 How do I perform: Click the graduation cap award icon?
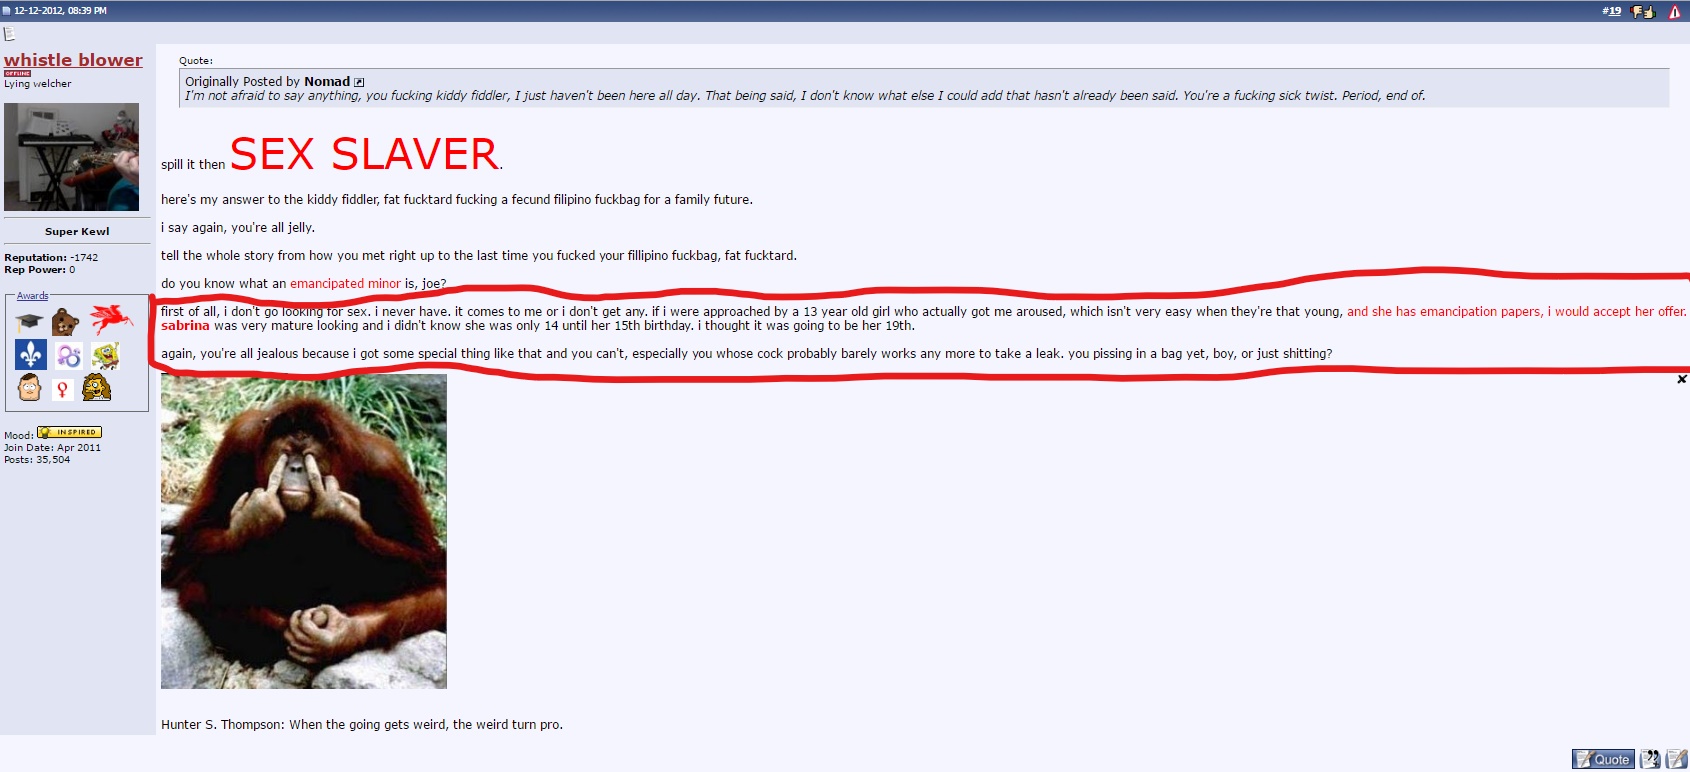tap(29, 322)
